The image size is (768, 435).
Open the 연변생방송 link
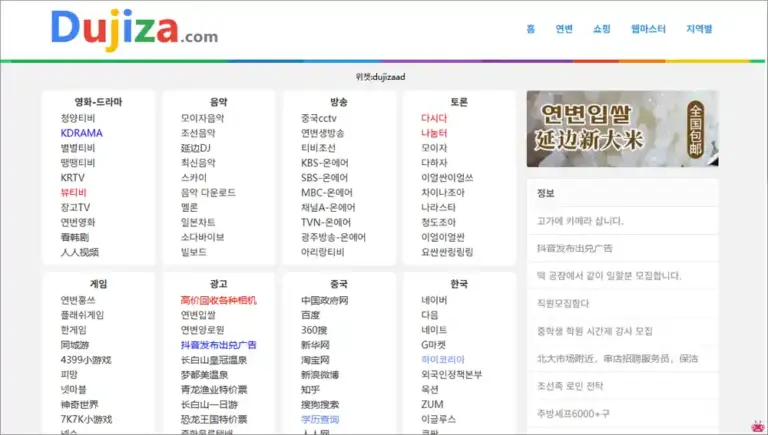pos(322,133)
